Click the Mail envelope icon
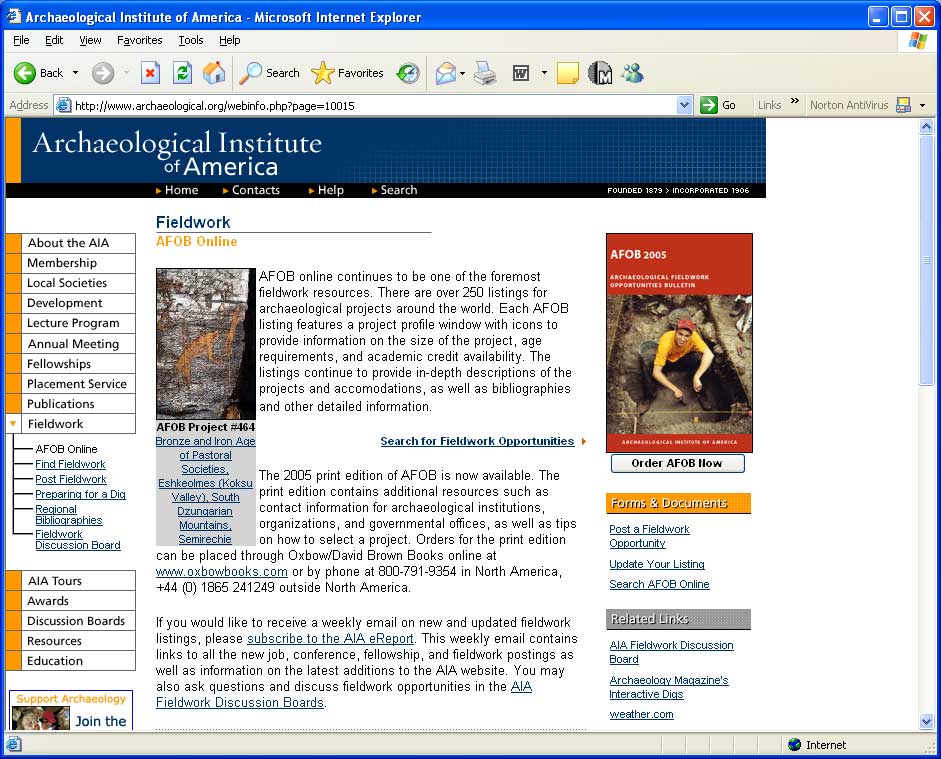 (446, 73)
